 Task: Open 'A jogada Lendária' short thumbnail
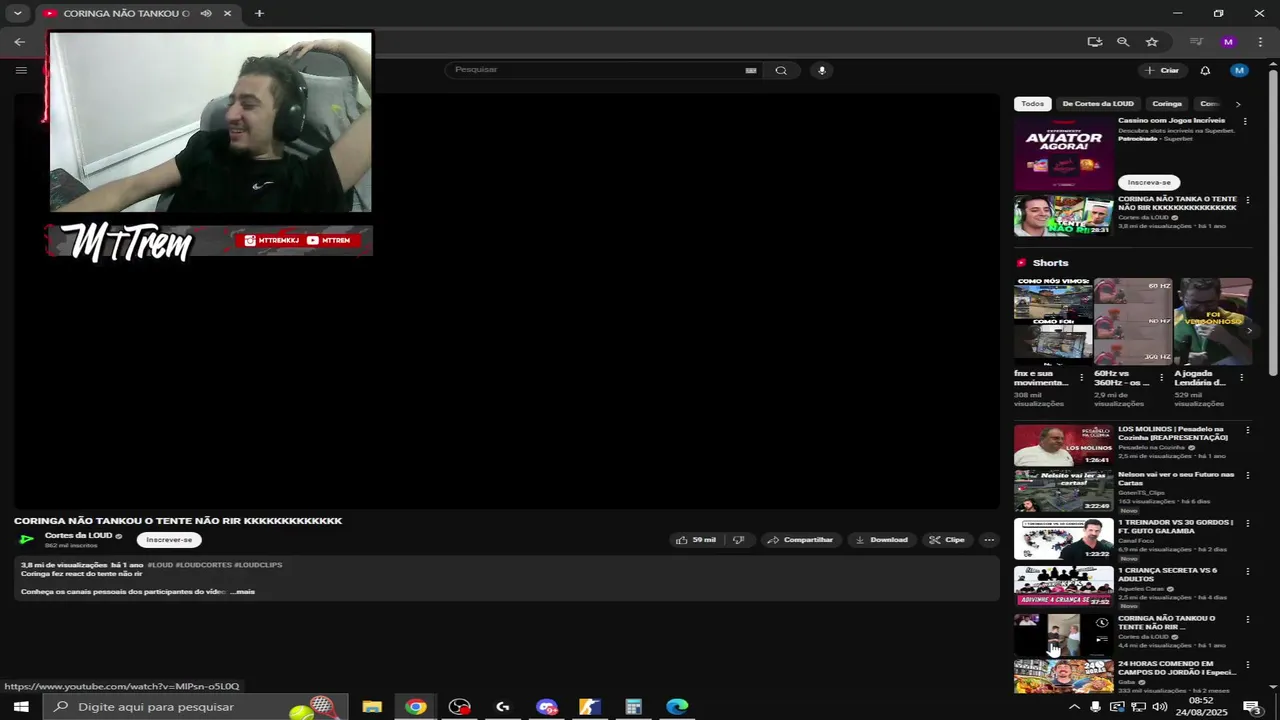(x=1212, y=321)
